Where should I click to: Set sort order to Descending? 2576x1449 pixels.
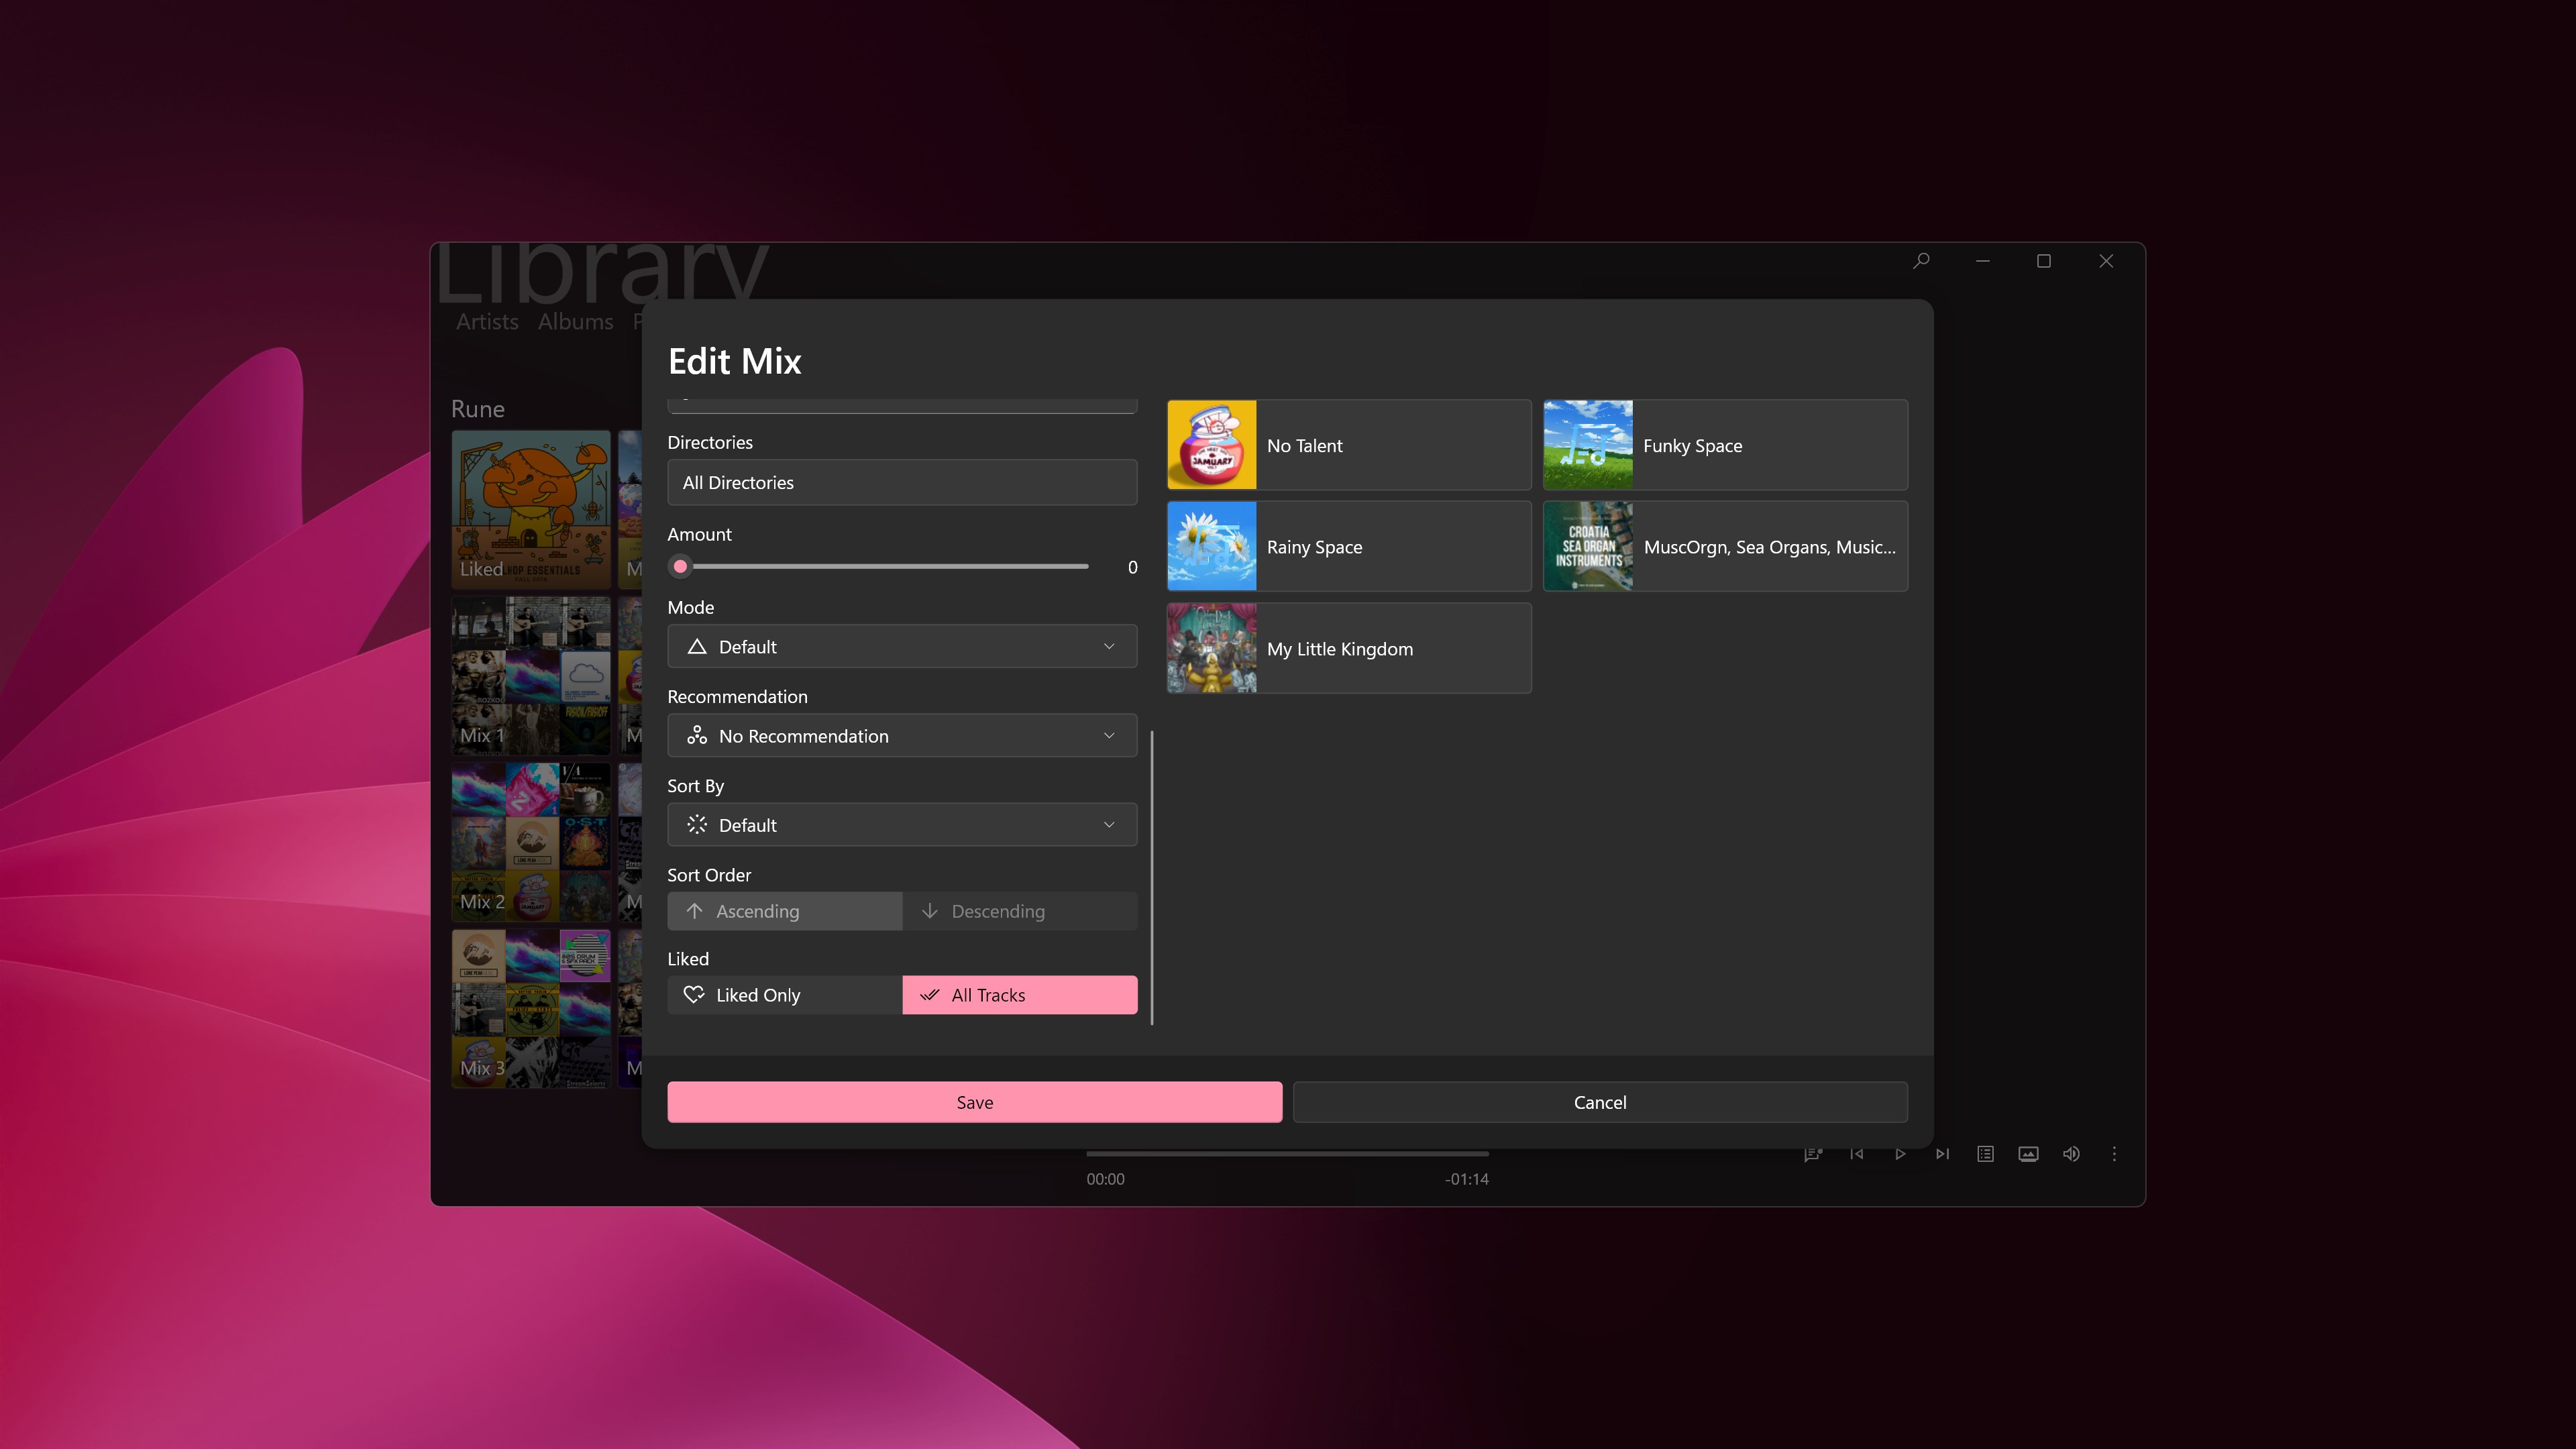pyautogui.click(x=1019, y=911)
